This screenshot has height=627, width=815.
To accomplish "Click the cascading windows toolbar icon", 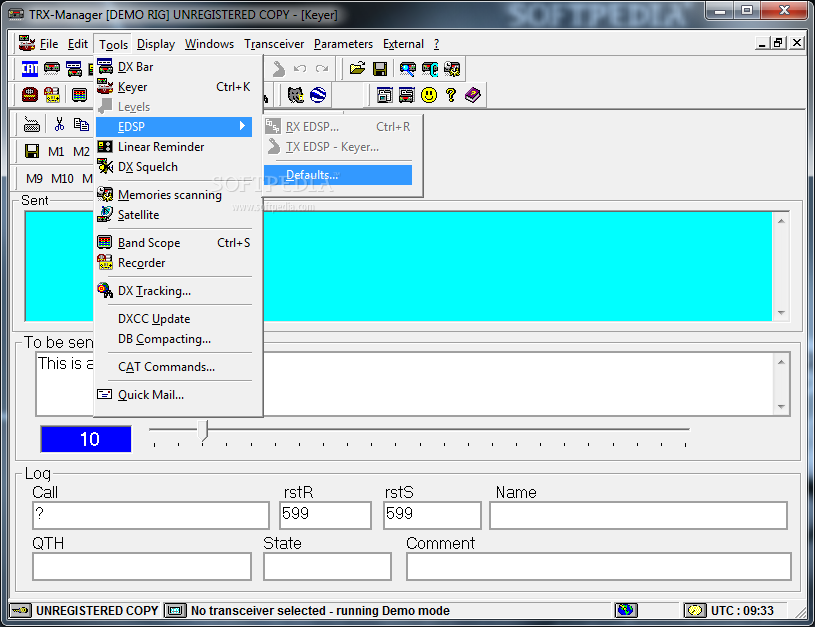I will click(x=385, y=95).
